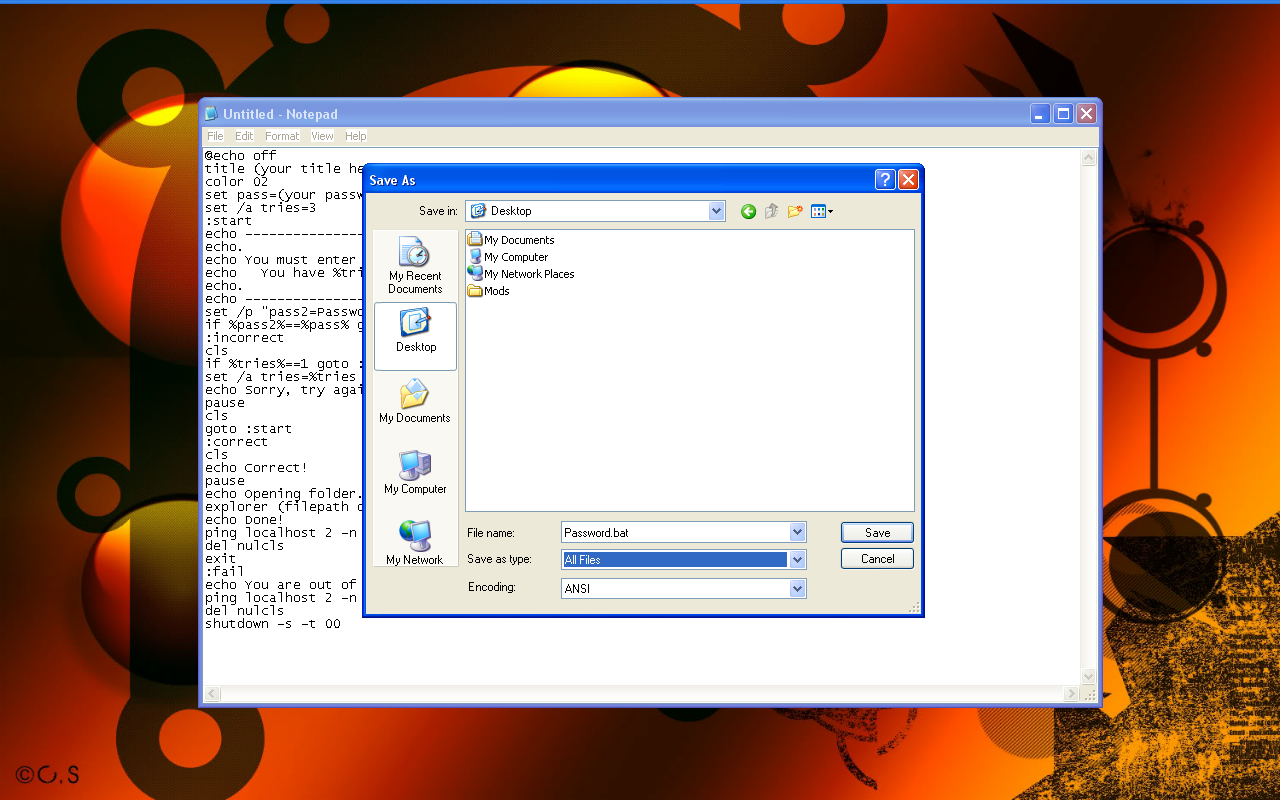Select My Documents folder in file list
1280x800 pixels.
(x=511, y=240)
